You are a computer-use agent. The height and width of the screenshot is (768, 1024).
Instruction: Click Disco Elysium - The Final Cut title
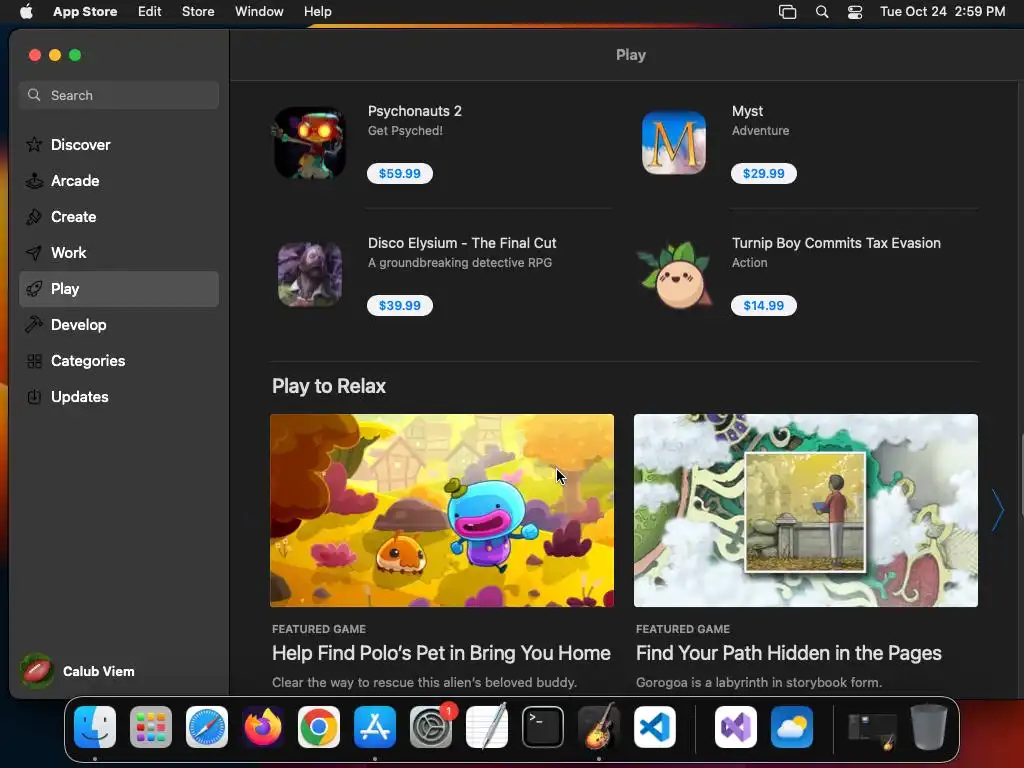(x=462, y=243)
